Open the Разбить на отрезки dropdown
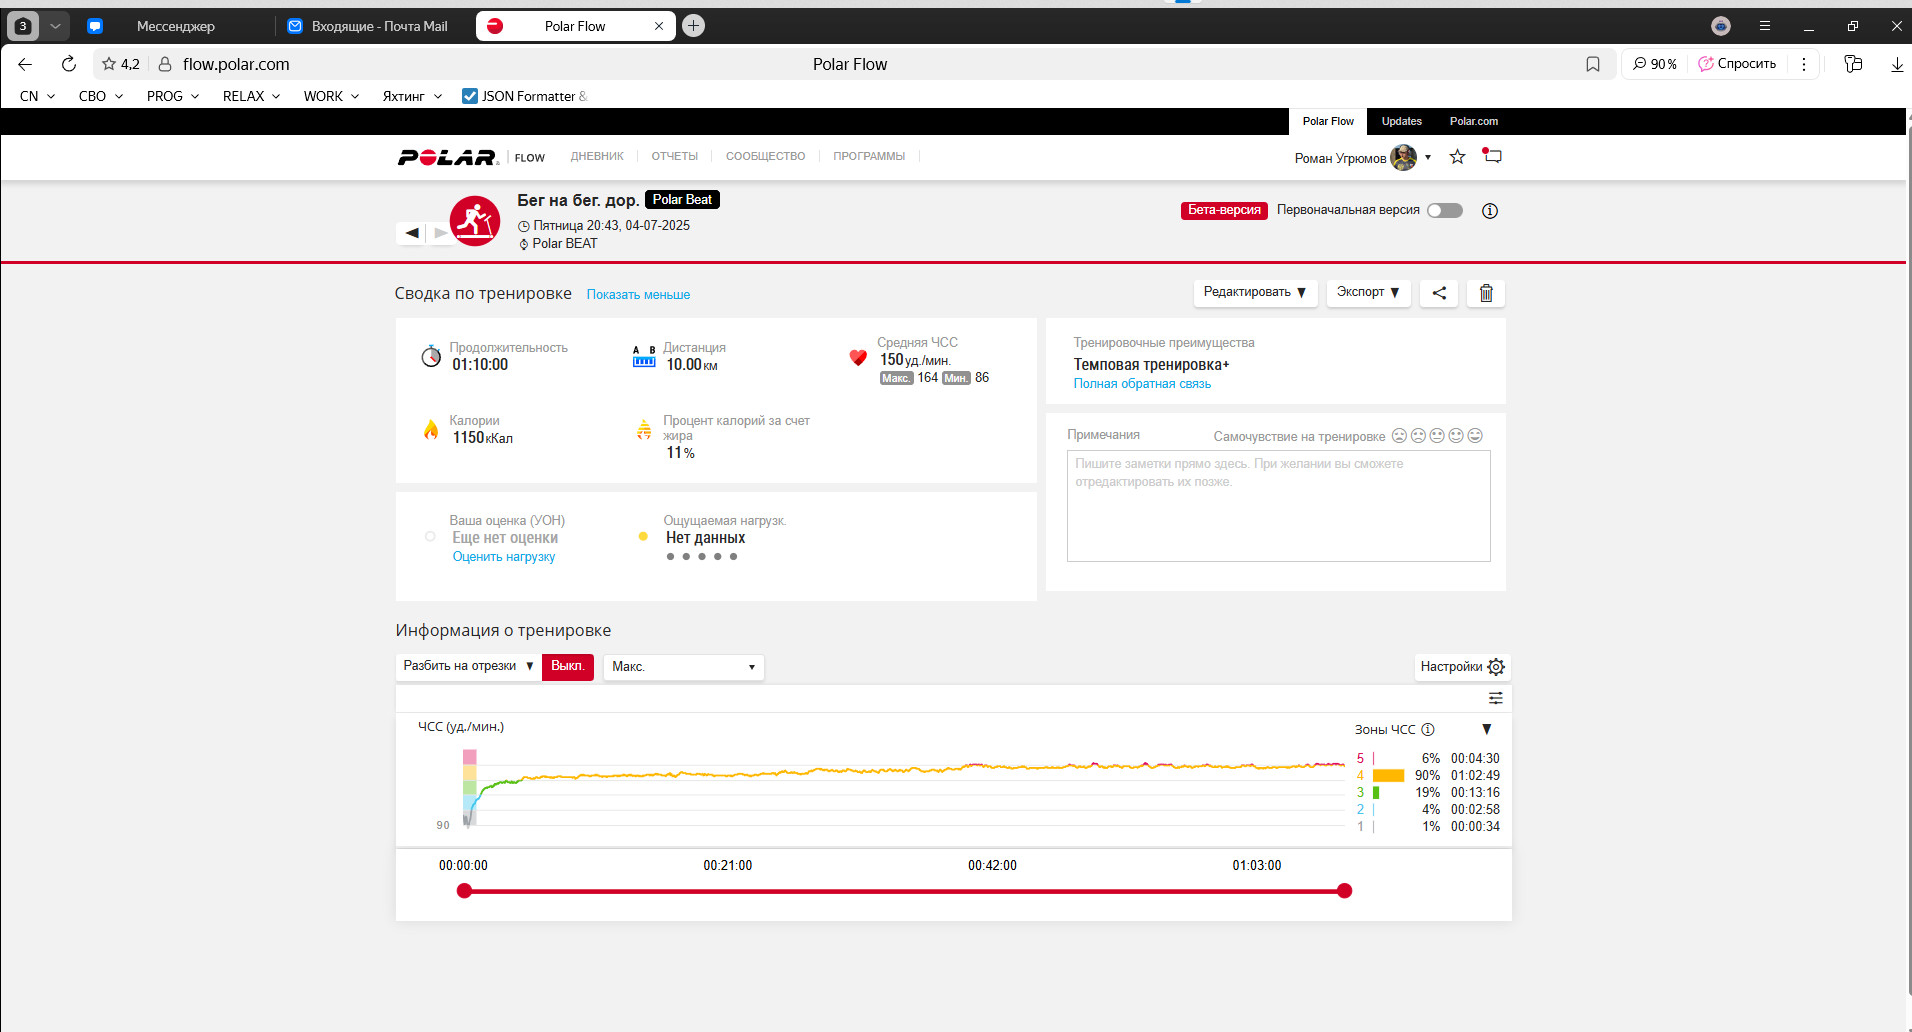 click(x=469, y=667)
